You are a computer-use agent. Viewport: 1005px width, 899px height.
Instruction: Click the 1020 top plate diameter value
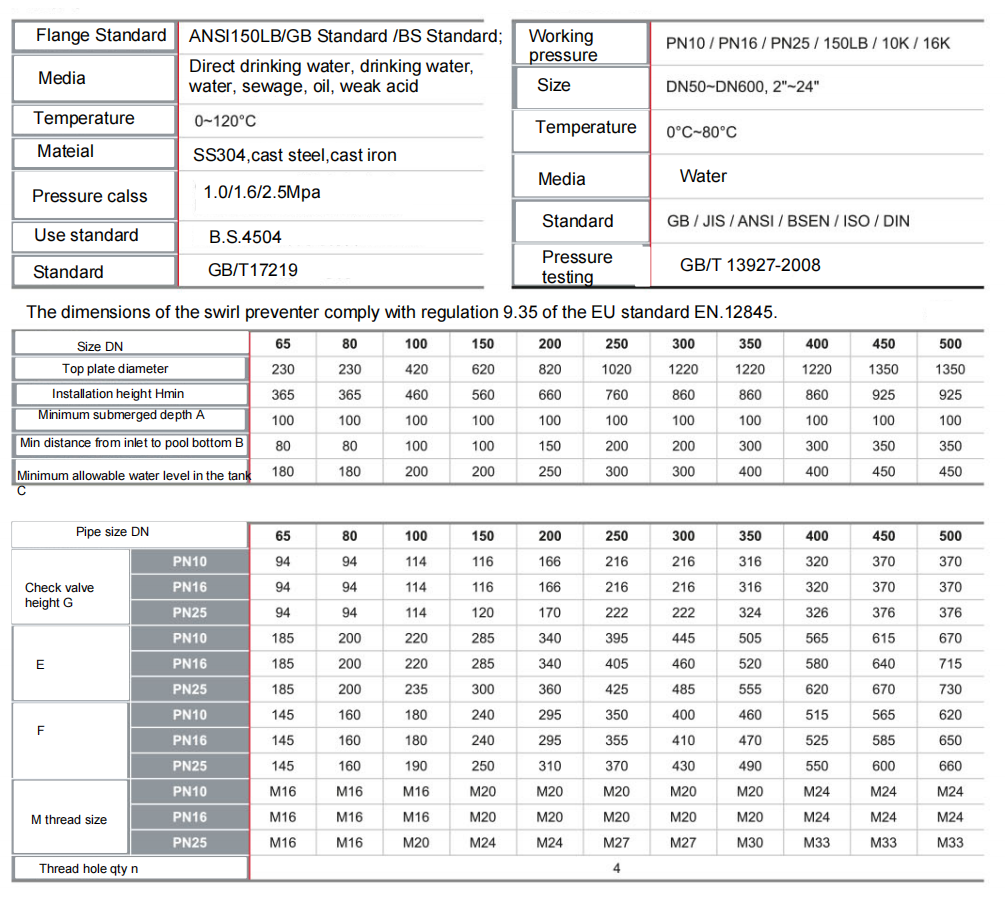616,369
